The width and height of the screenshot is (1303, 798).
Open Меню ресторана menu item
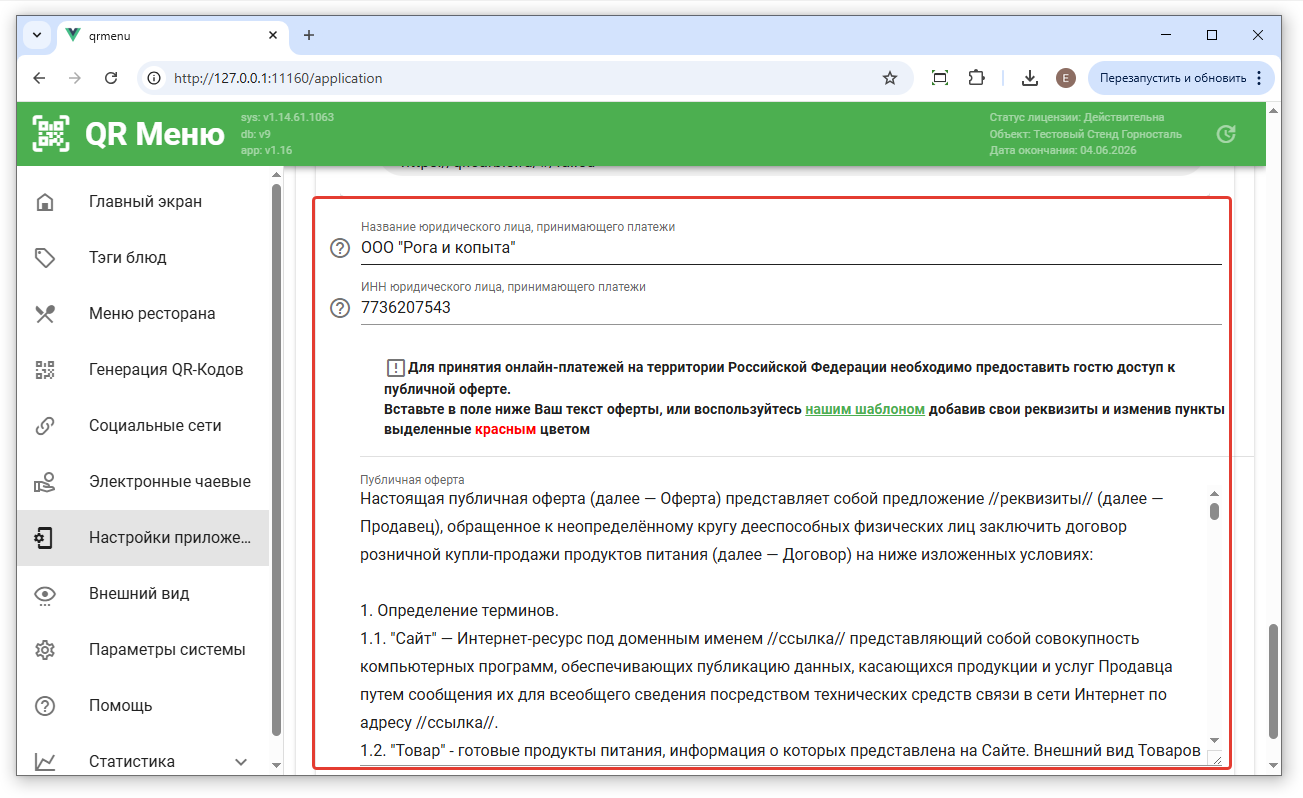tap(143, 314)
